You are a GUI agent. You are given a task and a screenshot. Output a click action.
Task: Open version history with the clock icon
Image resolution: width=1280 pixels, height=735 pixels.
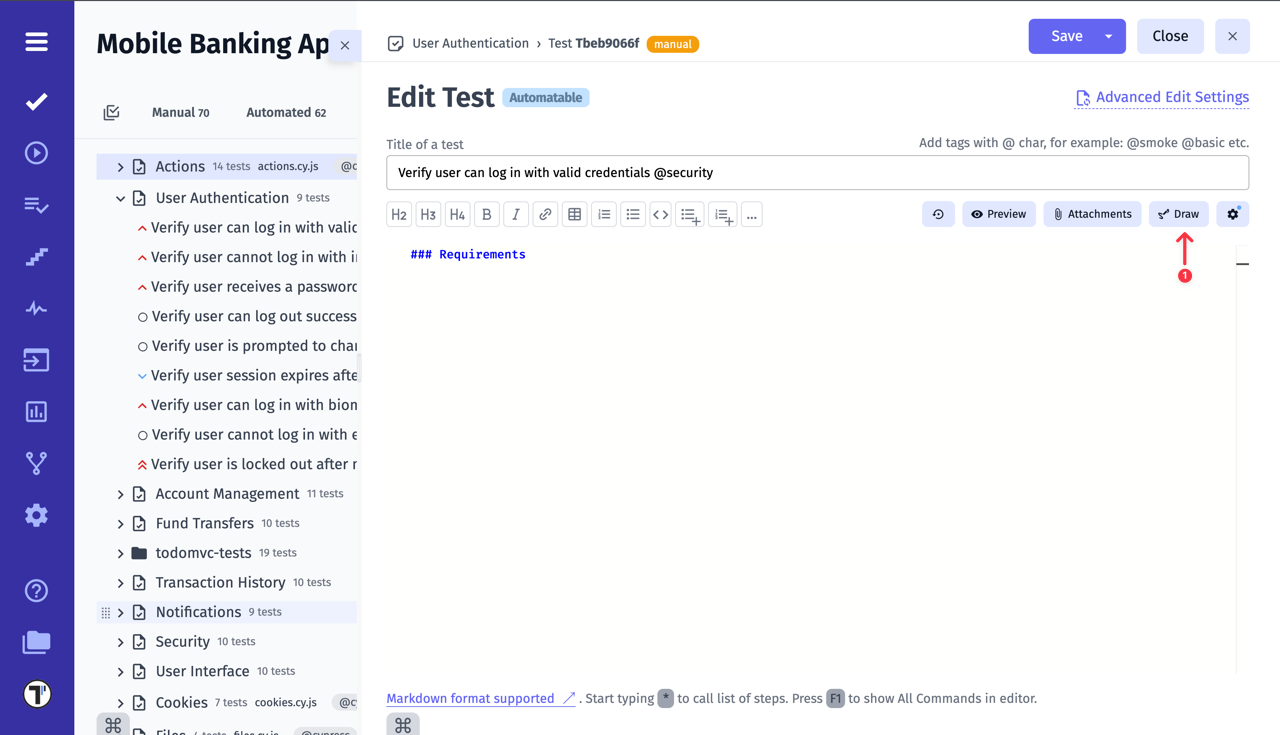[x=938, y=213]
